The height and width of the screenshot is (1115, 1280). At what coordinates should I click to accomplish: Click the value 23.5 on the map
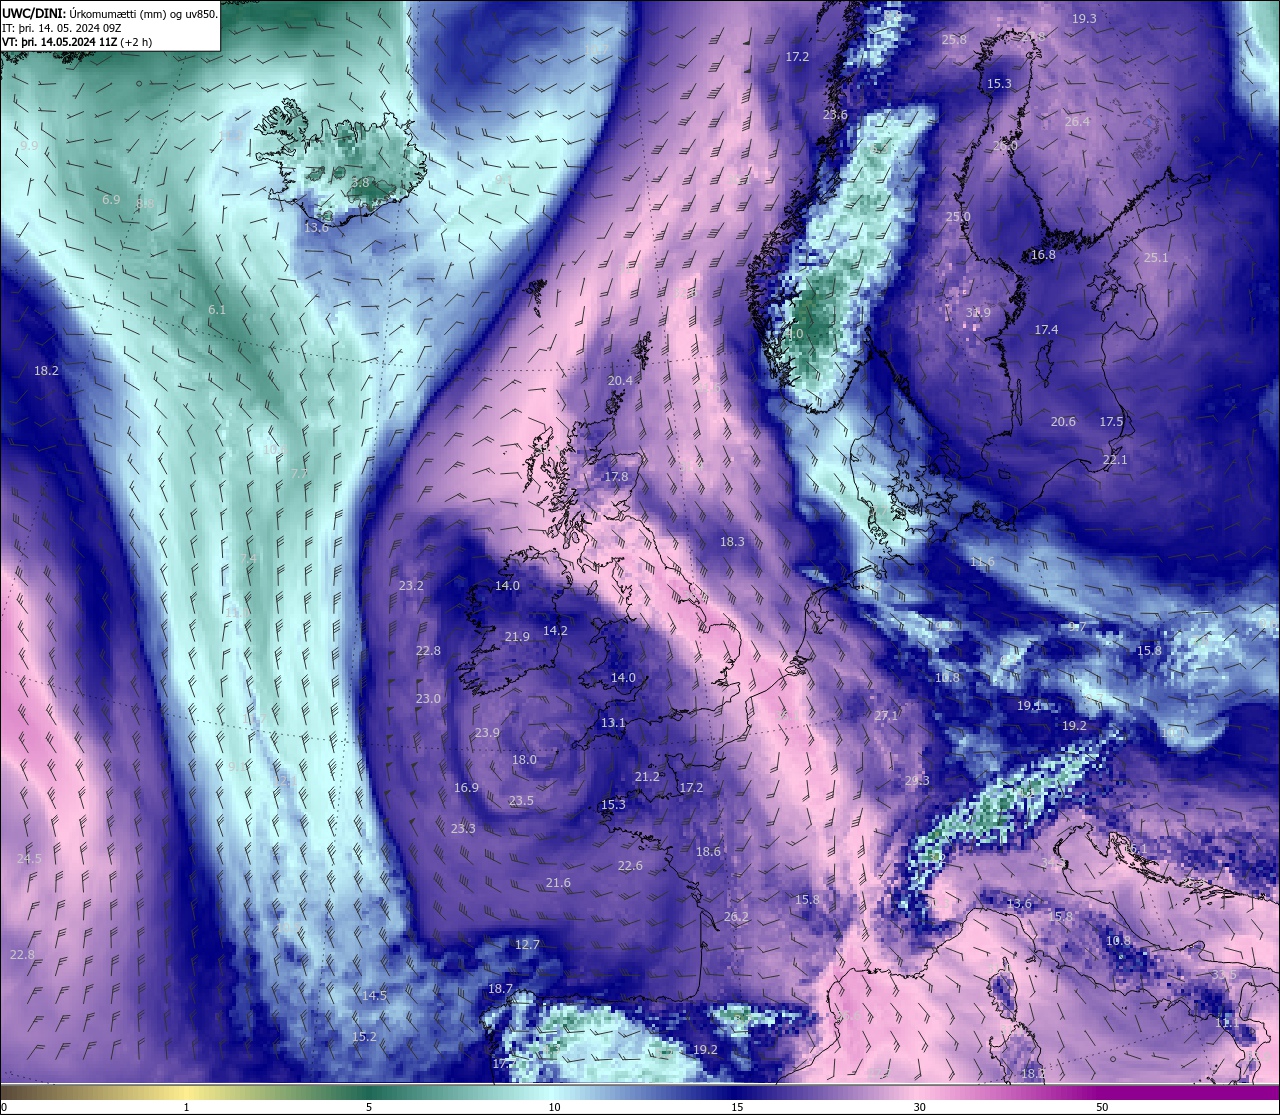tap(521, 801)
